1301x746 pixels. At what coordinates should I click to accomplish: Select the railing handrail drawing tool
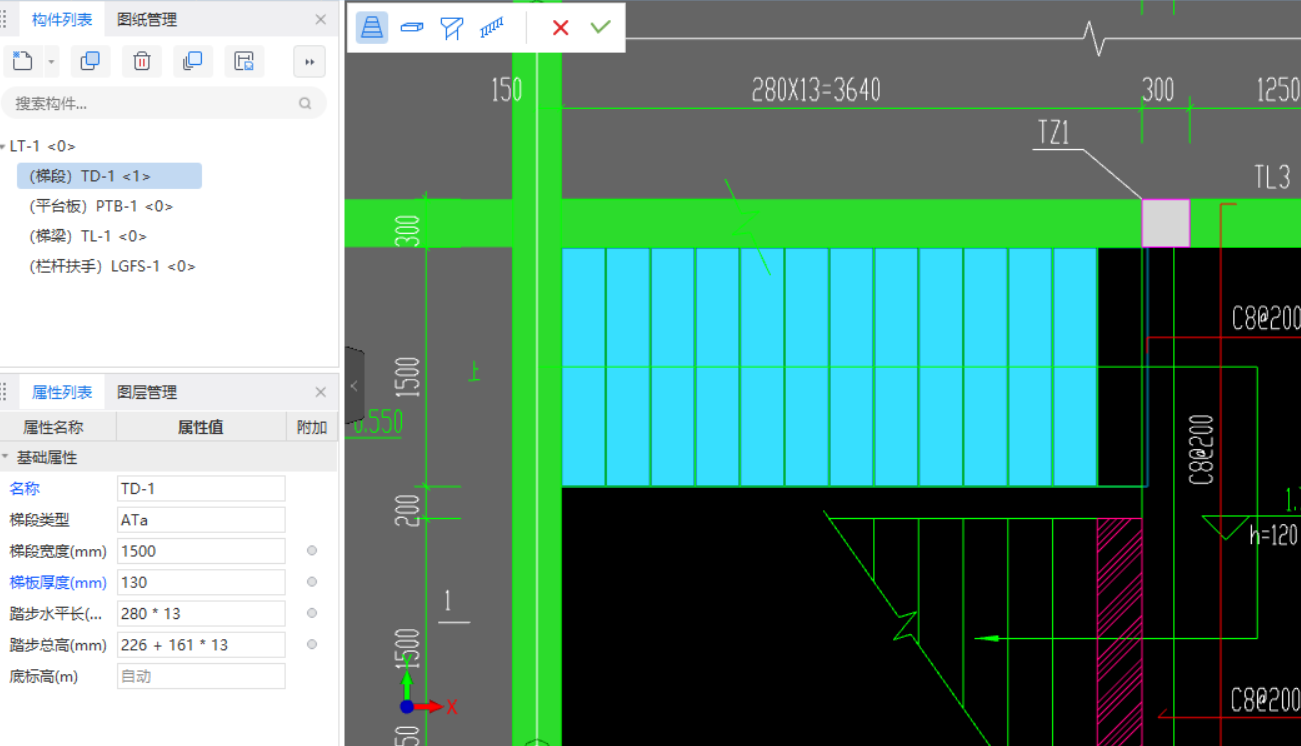[491, 28]
